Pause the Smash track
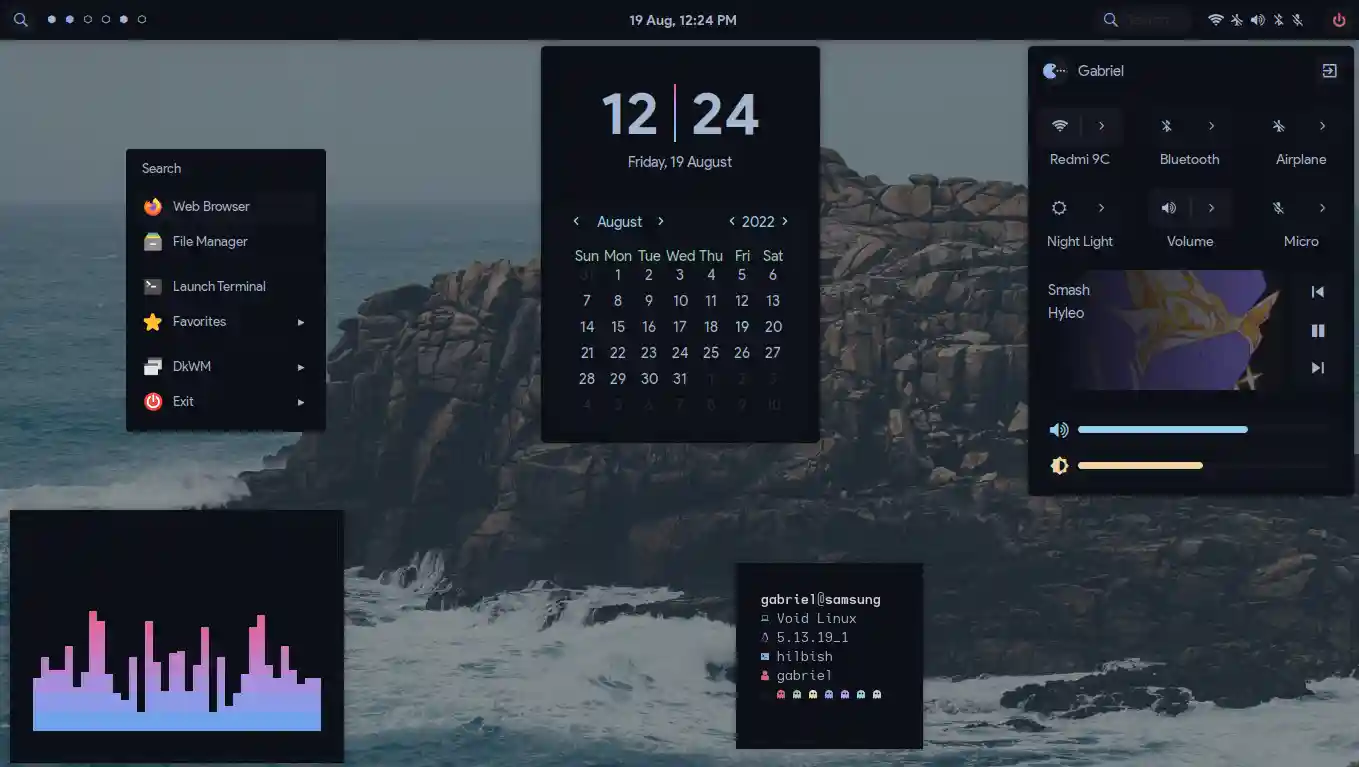This screenshot has width=1359, height=767. pyautogui.click(x=1318, y=330)
